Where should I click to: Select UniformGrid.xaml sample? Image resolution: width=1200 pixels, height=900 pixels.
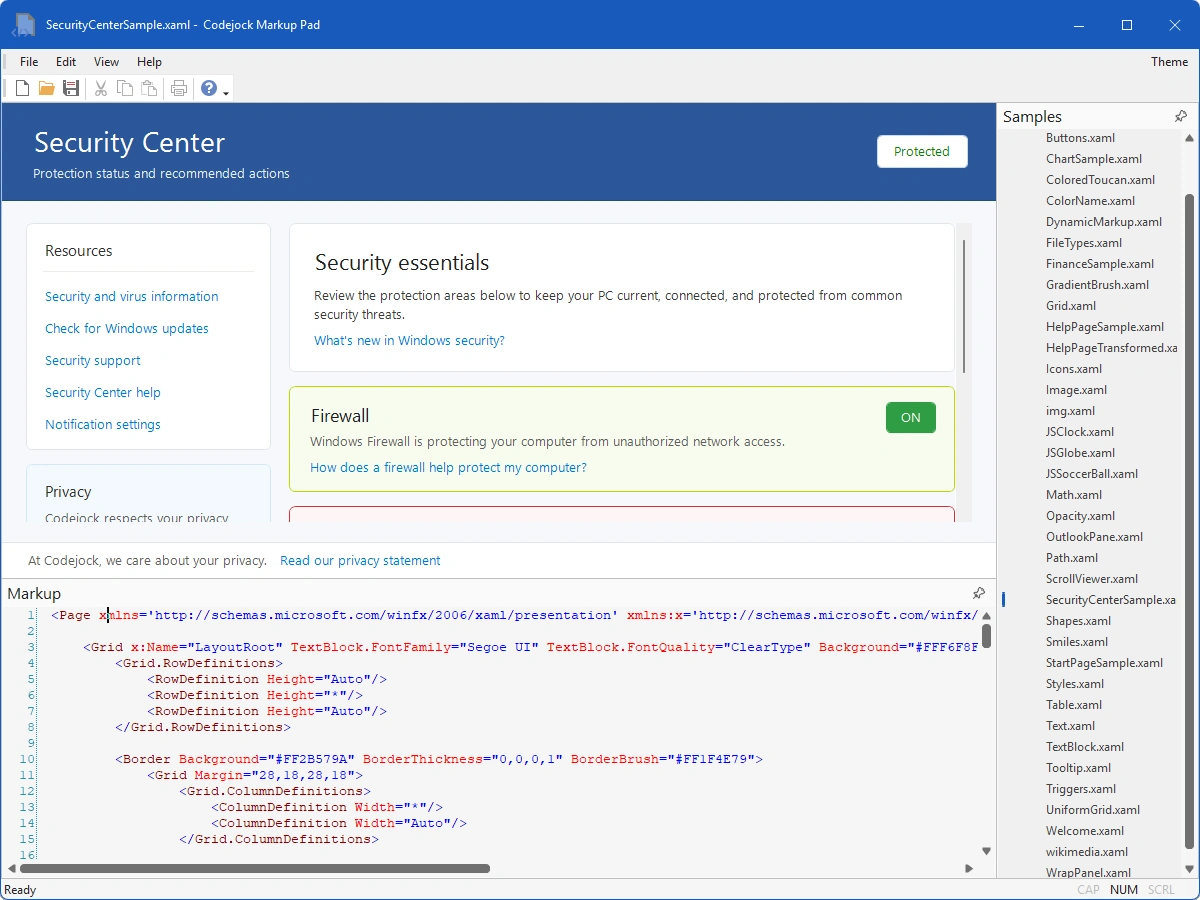[x=1093, y=810]
